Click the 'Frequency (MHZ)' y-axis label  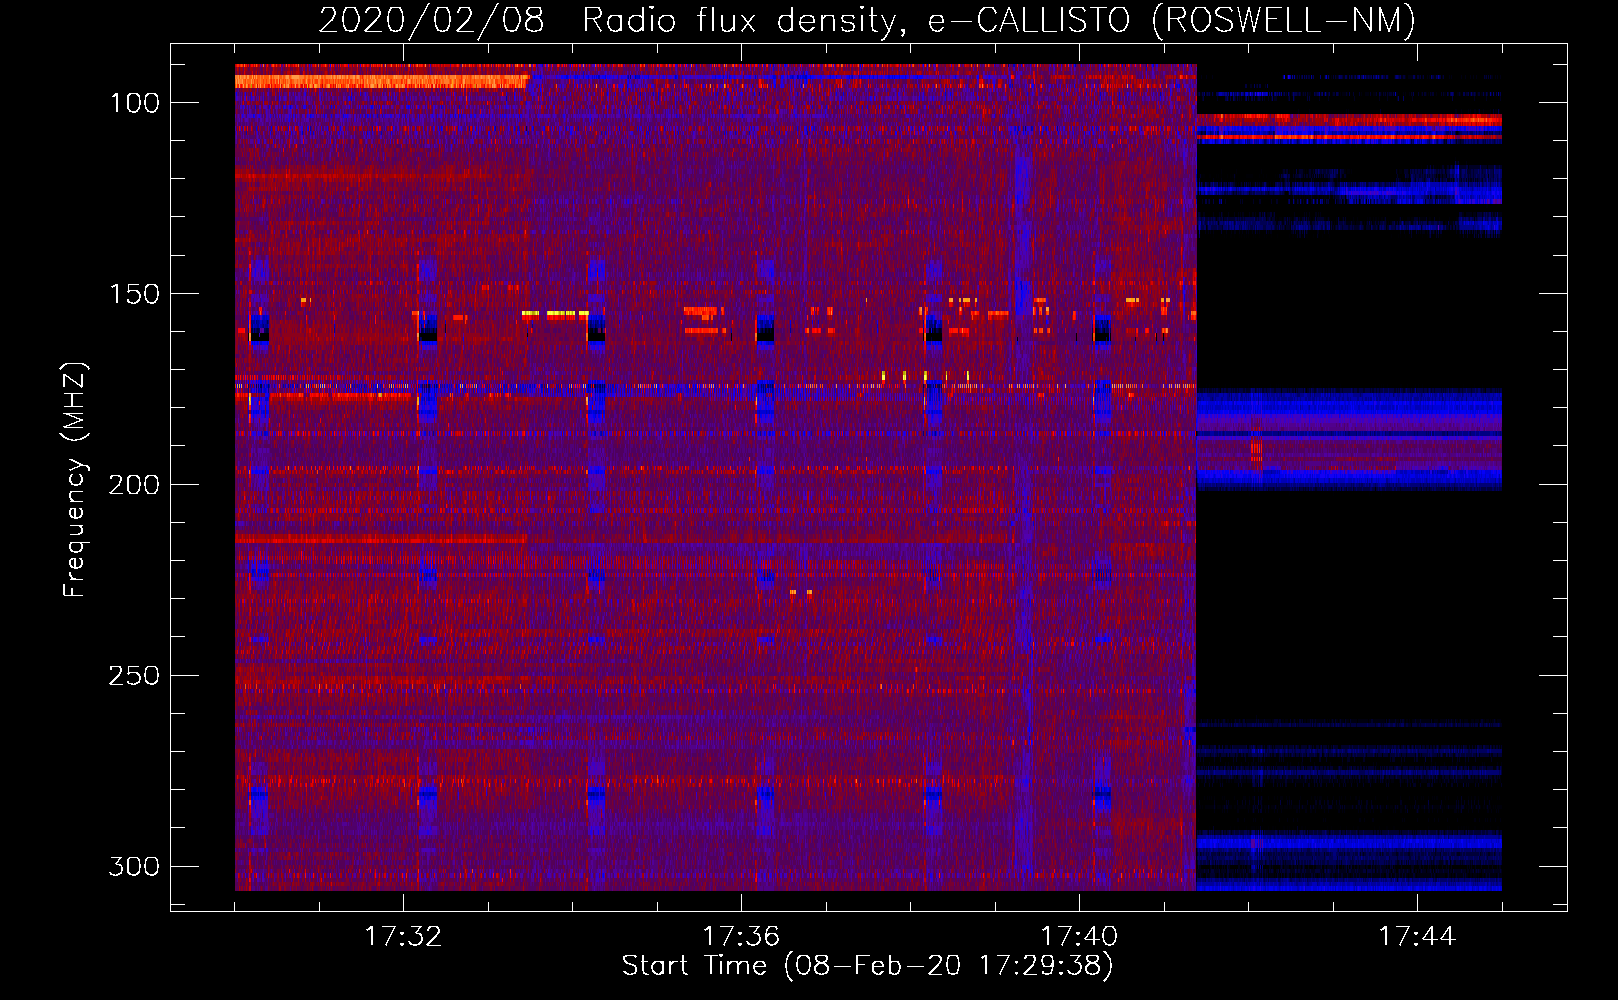click(75, 479)
